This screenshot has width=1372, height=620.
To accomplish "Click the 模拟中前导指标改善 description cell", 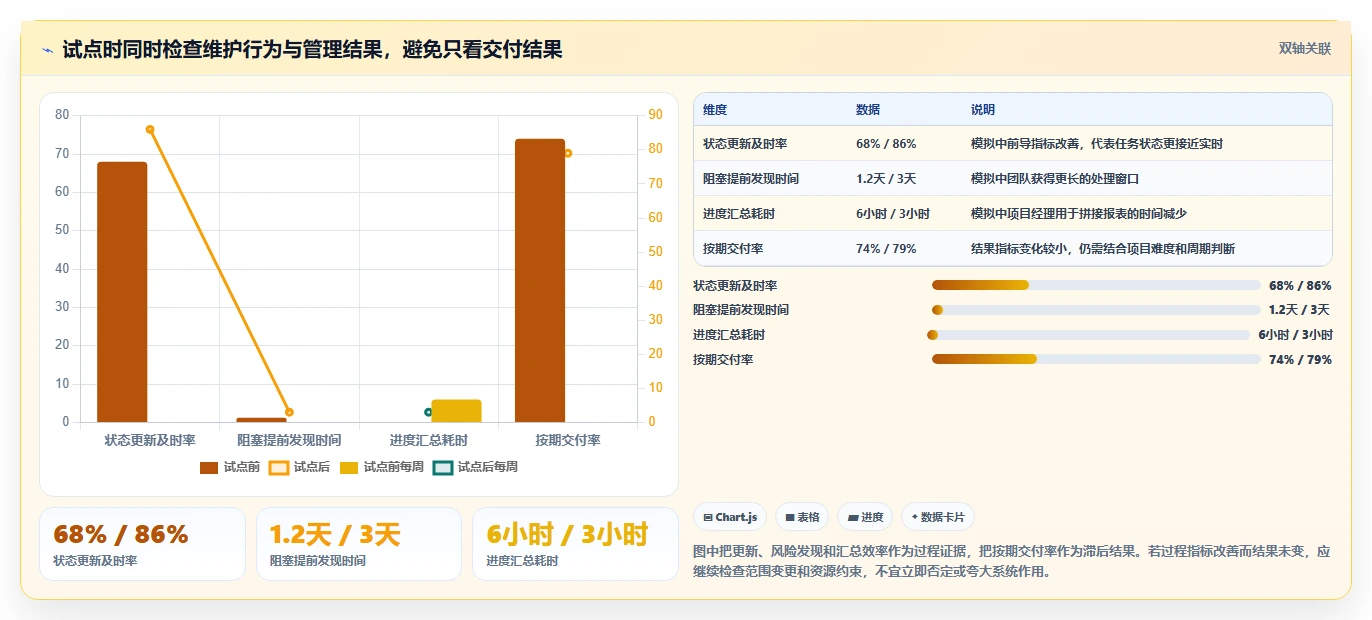I will [1097, 144].
